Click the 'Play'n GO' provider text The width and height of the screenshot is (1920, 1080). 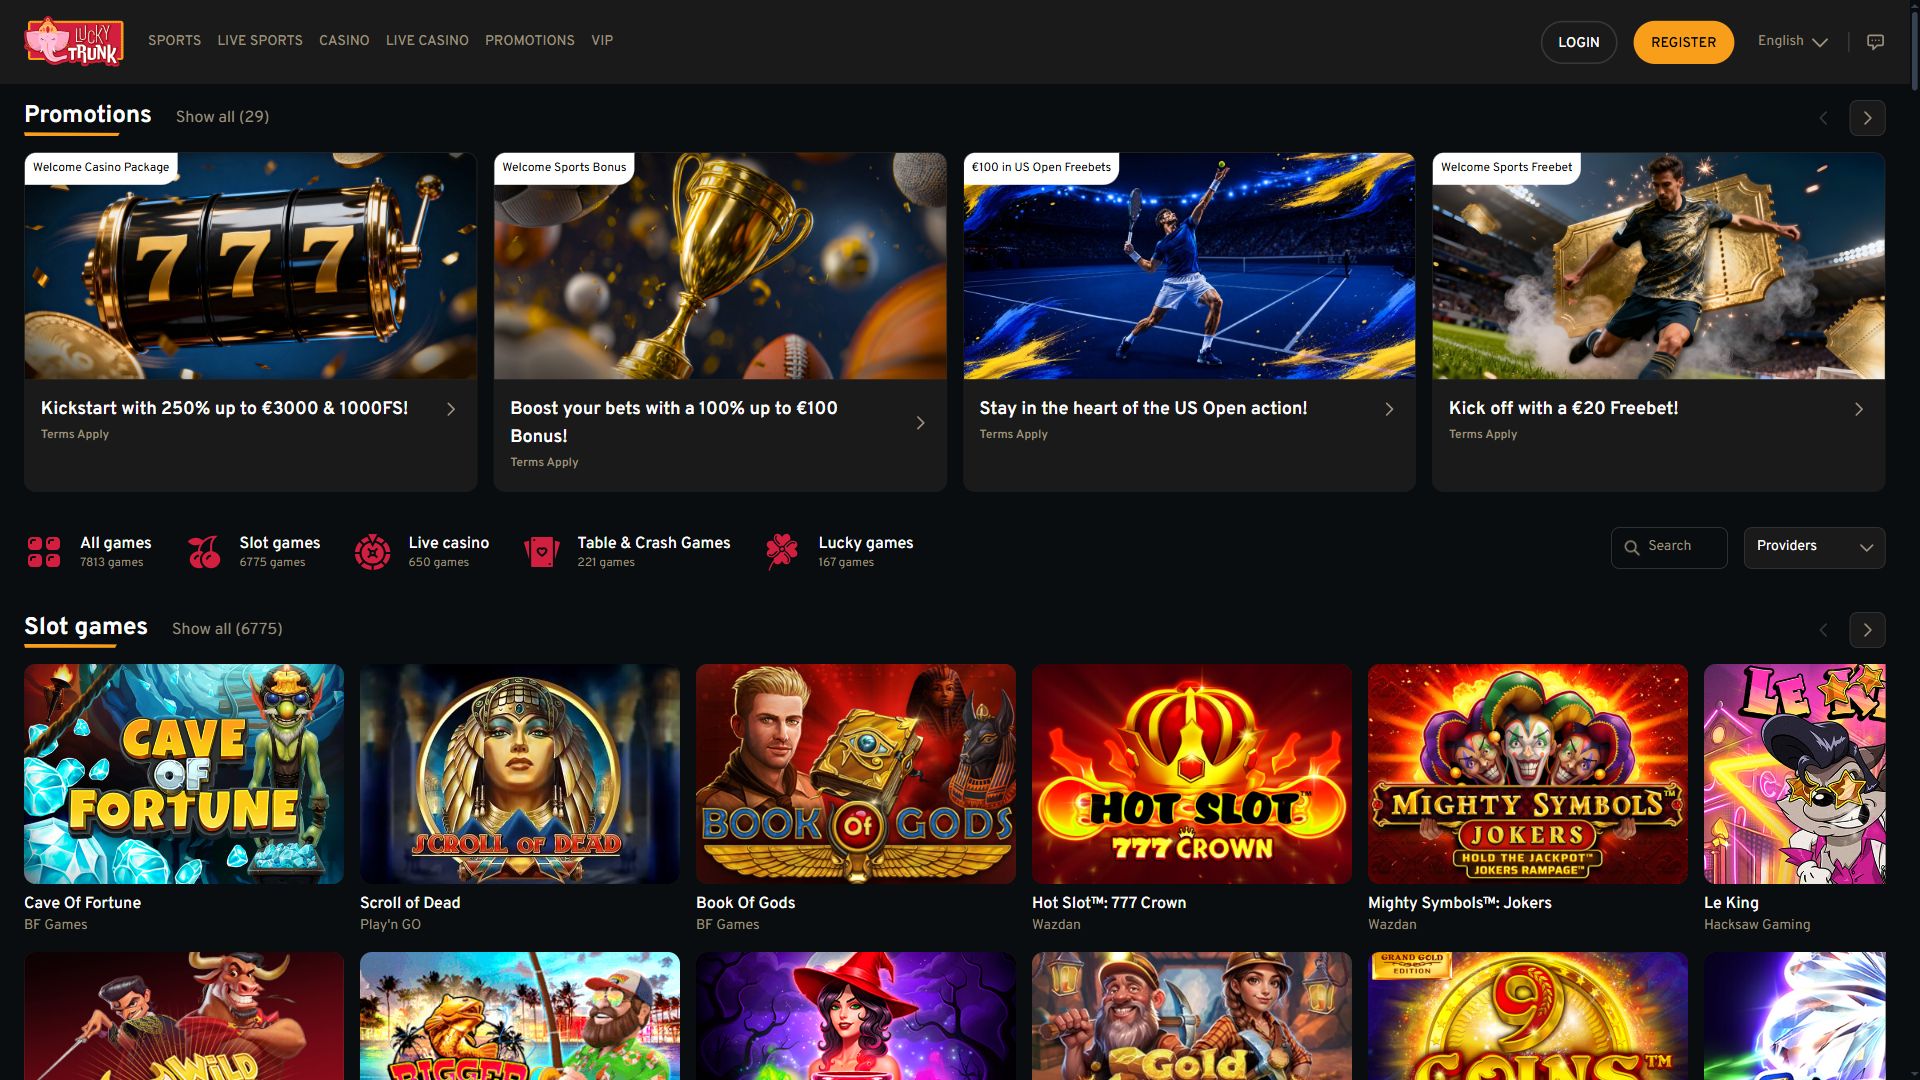coord(390,925)
